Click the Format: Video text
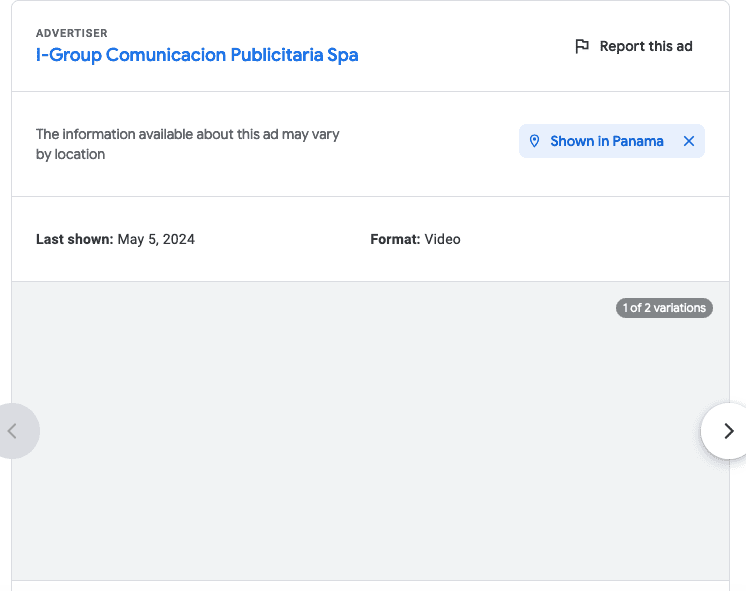 [x=415, y=239]
